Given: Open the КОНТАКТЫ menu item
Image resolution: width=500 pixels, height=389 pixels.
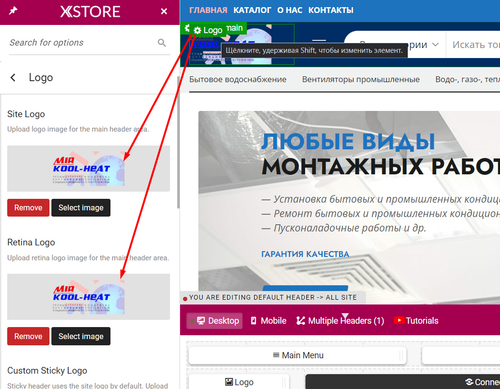Looking at the screenshot, I should pos(331,10).
